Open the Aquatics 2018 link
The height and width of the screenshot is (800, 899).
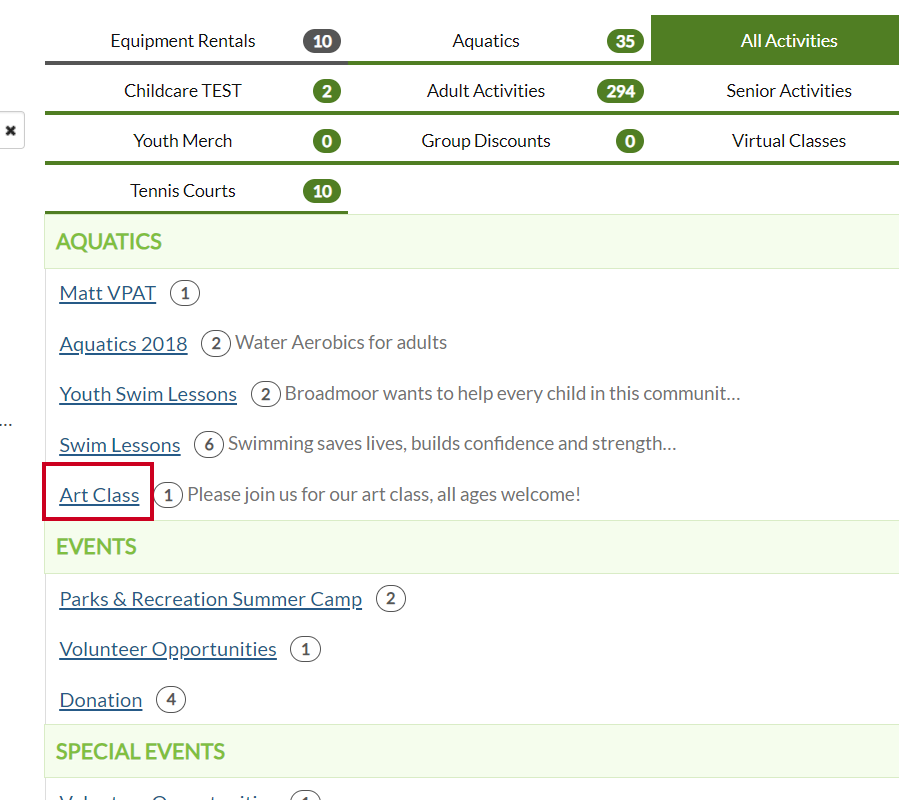(123, 344)
